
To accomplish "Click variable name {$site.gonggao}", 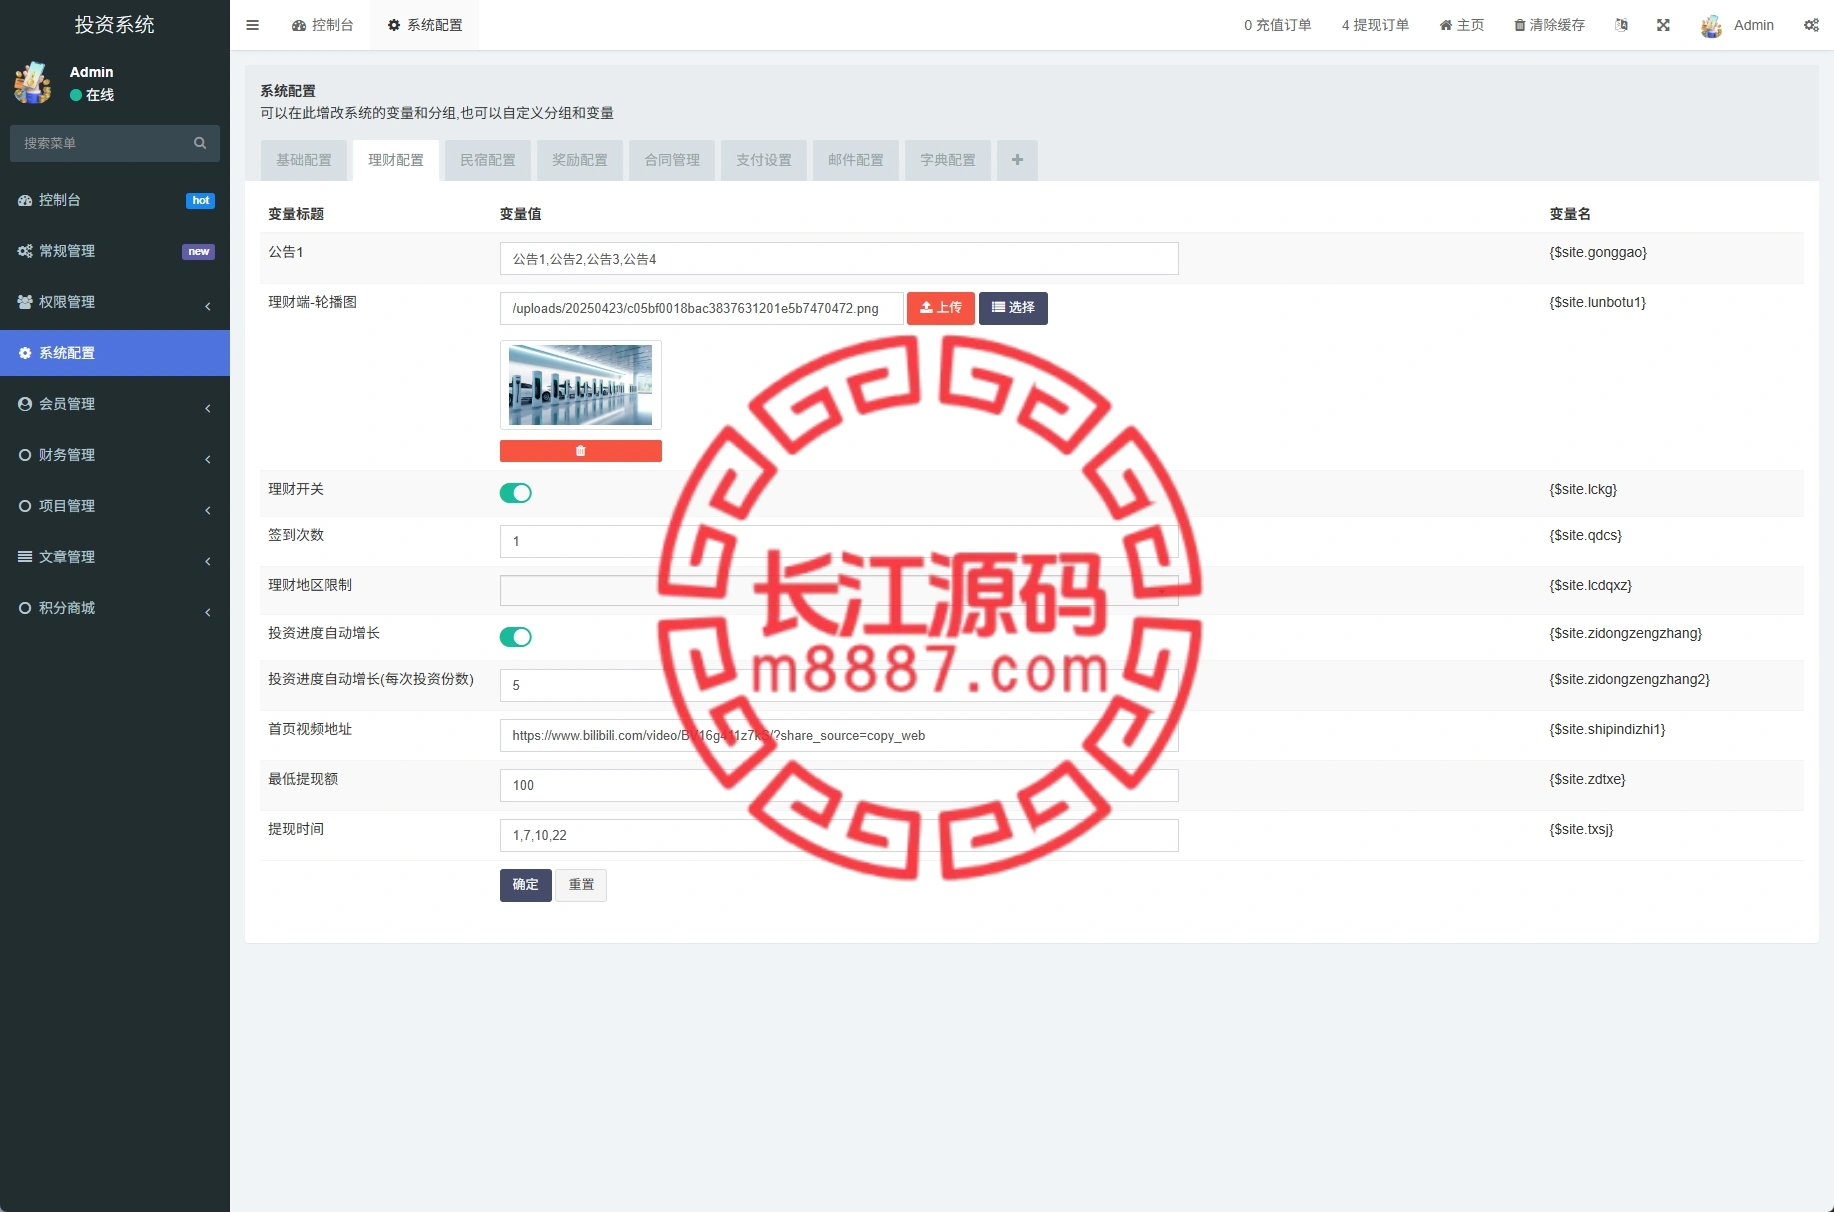I will (1598, 252).
